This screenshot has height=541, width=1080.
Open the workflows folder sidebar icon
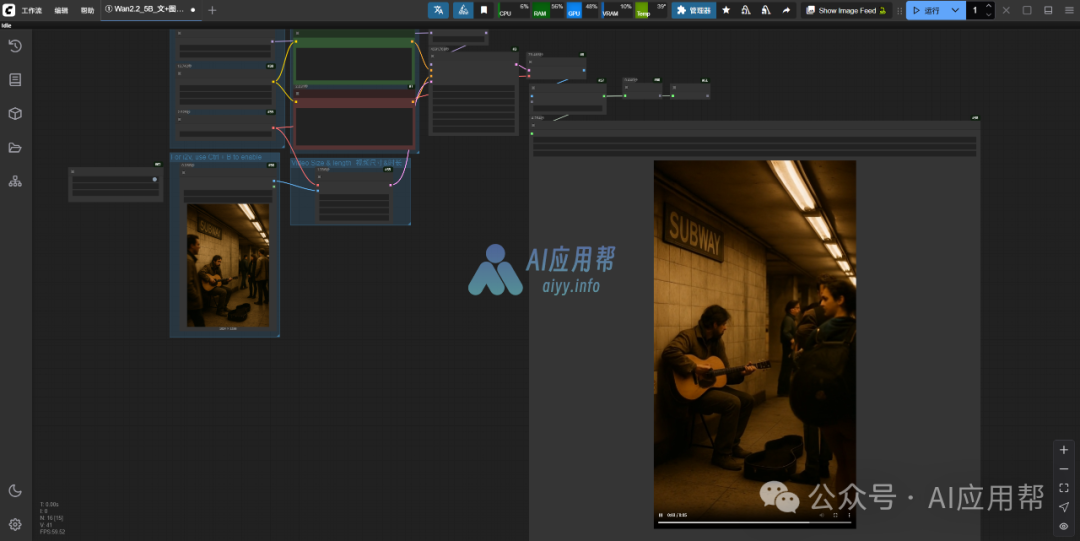coord(15,147)
